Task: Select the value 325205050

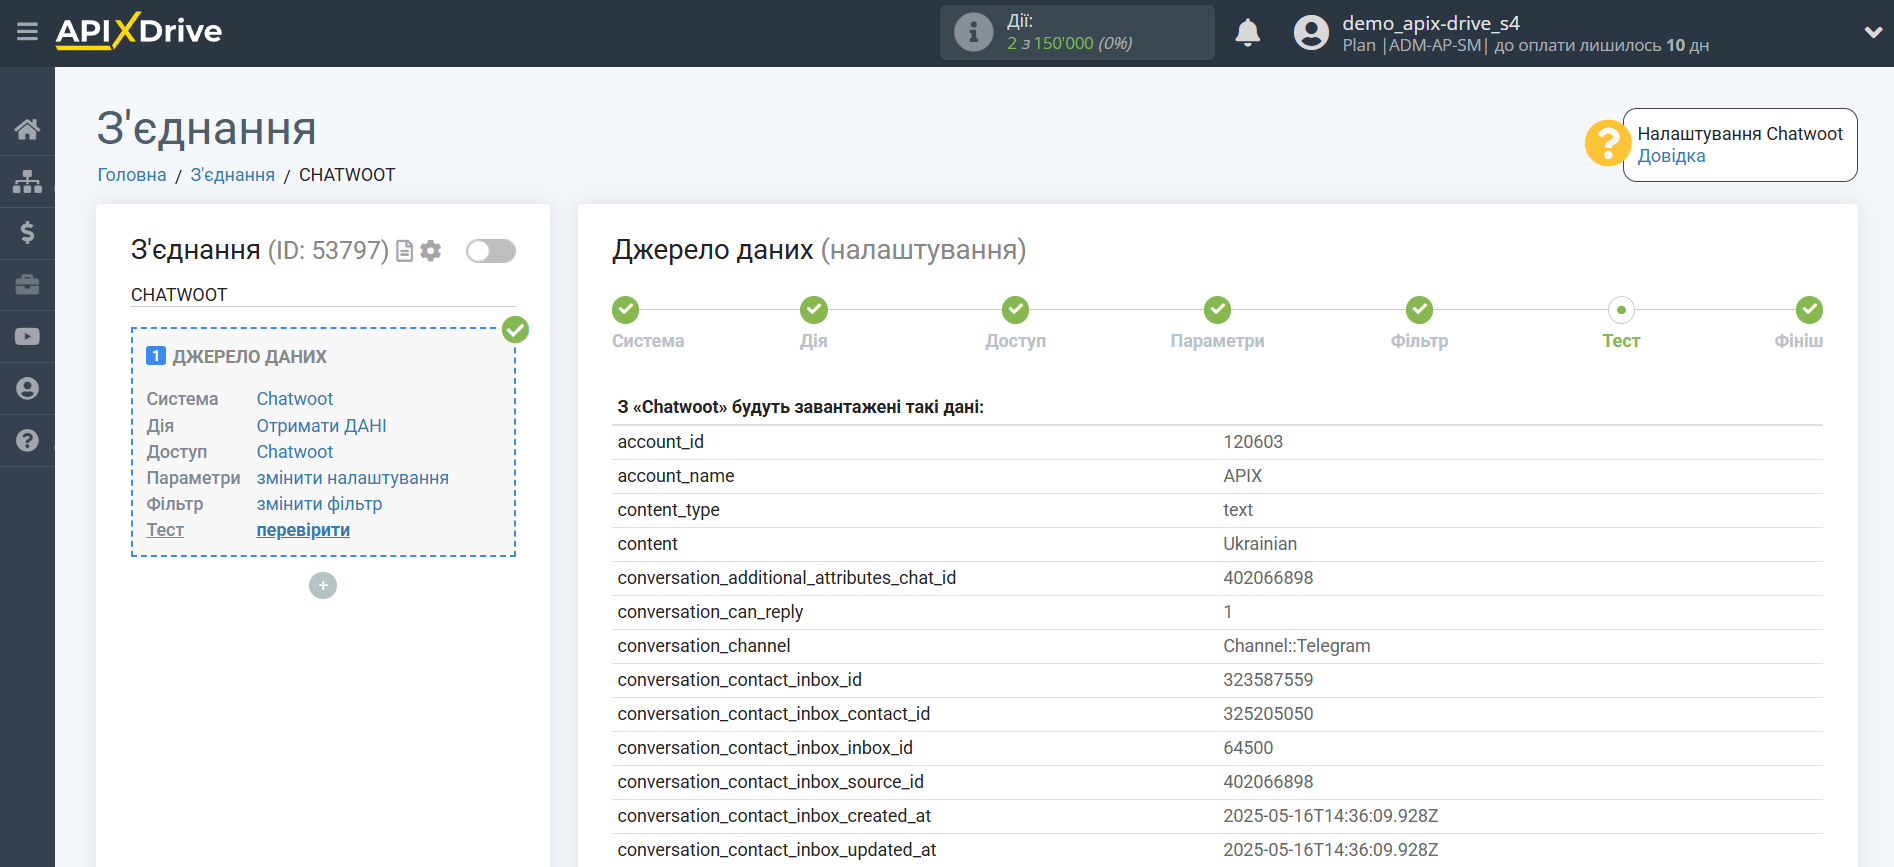Action: (1267, 714)
